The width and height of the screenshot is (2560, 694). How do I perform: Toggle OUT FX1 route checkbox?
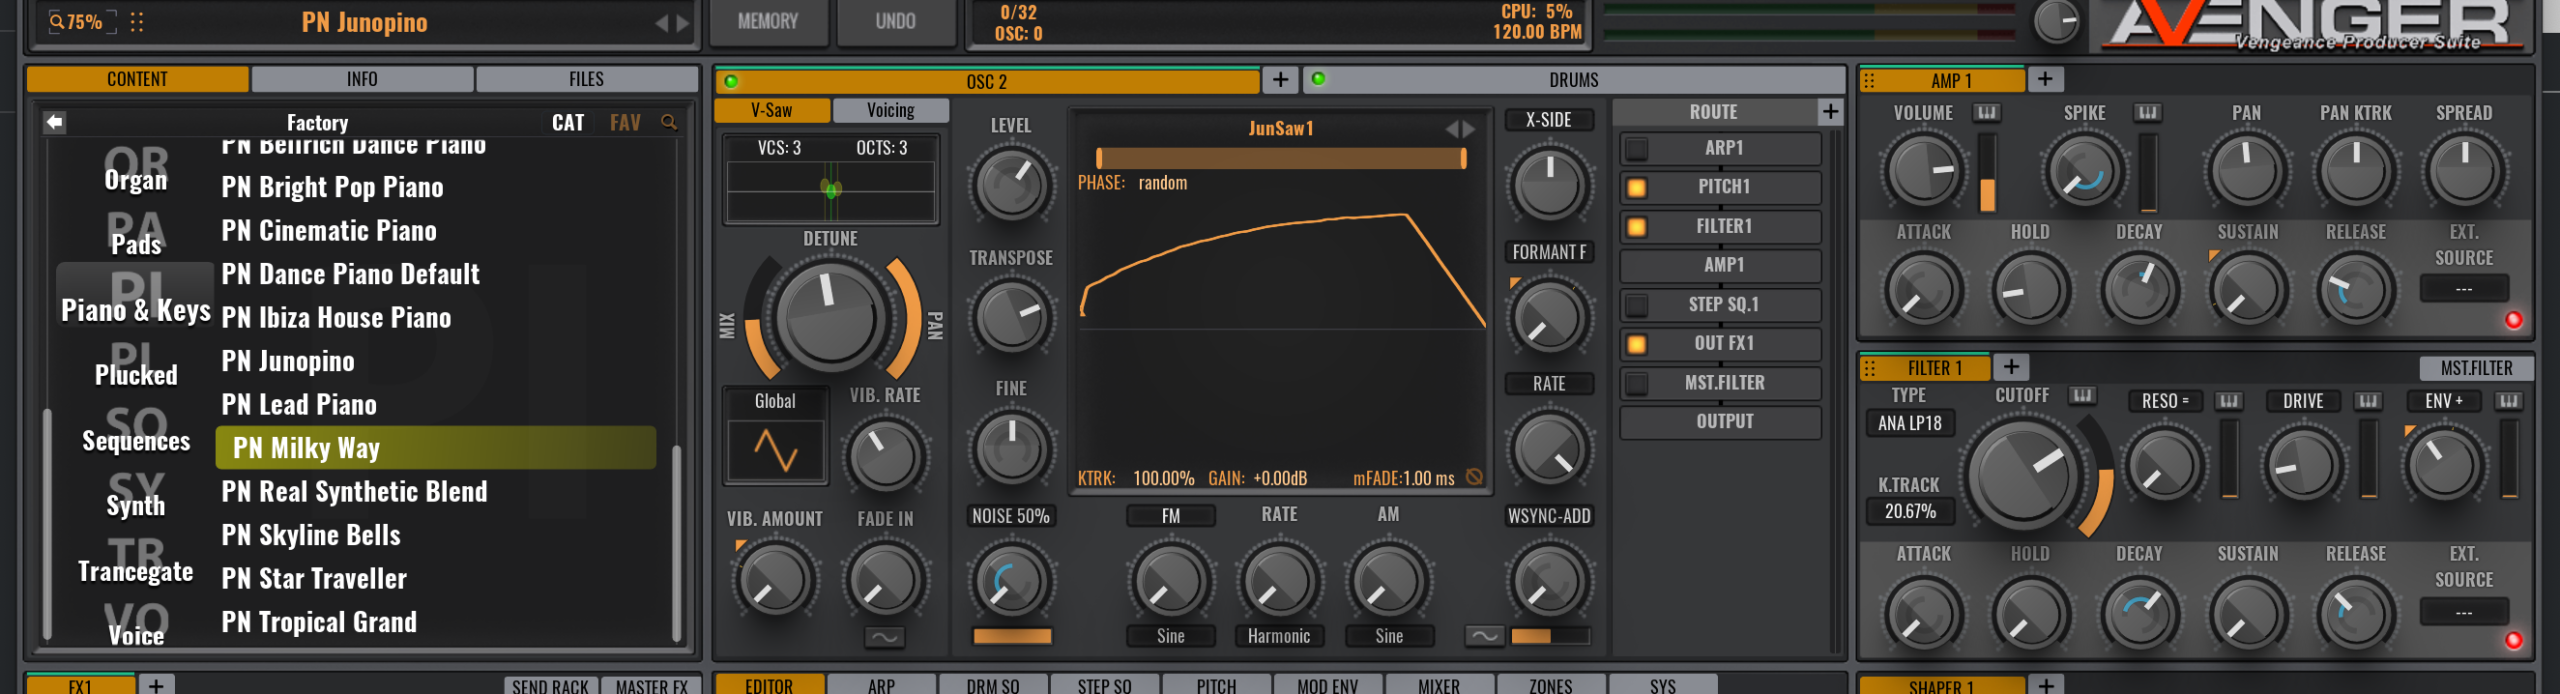click(1636, 344)
